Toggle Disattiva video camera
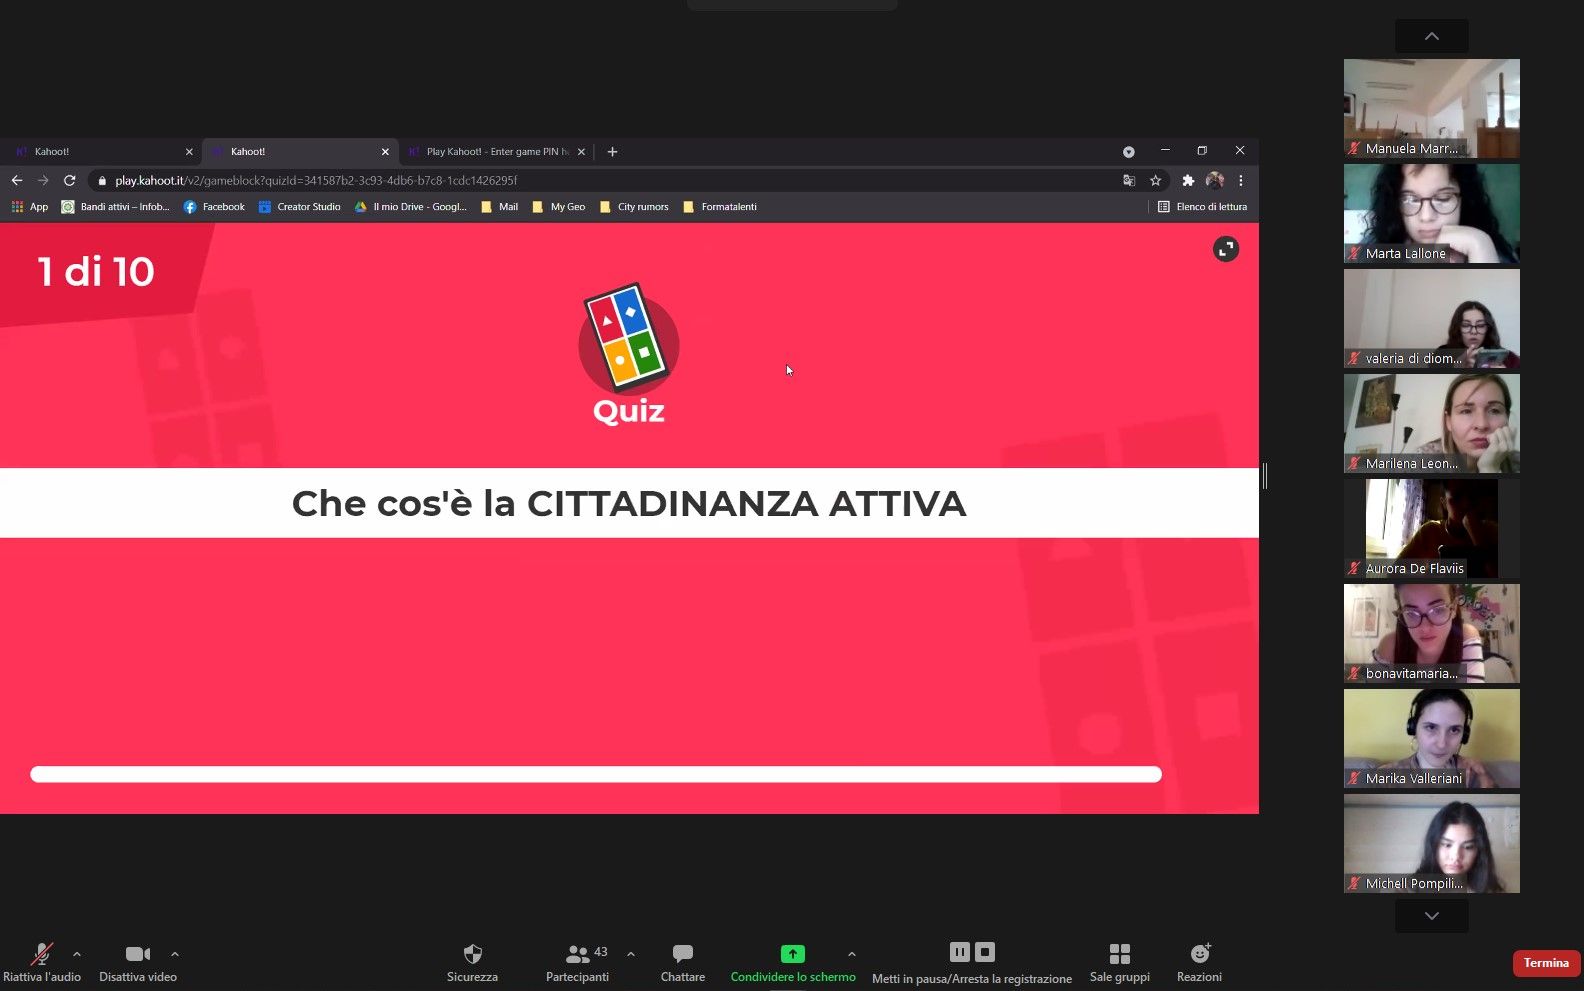This screenshot has width=1584, height=991. click(x=137, y=954)
